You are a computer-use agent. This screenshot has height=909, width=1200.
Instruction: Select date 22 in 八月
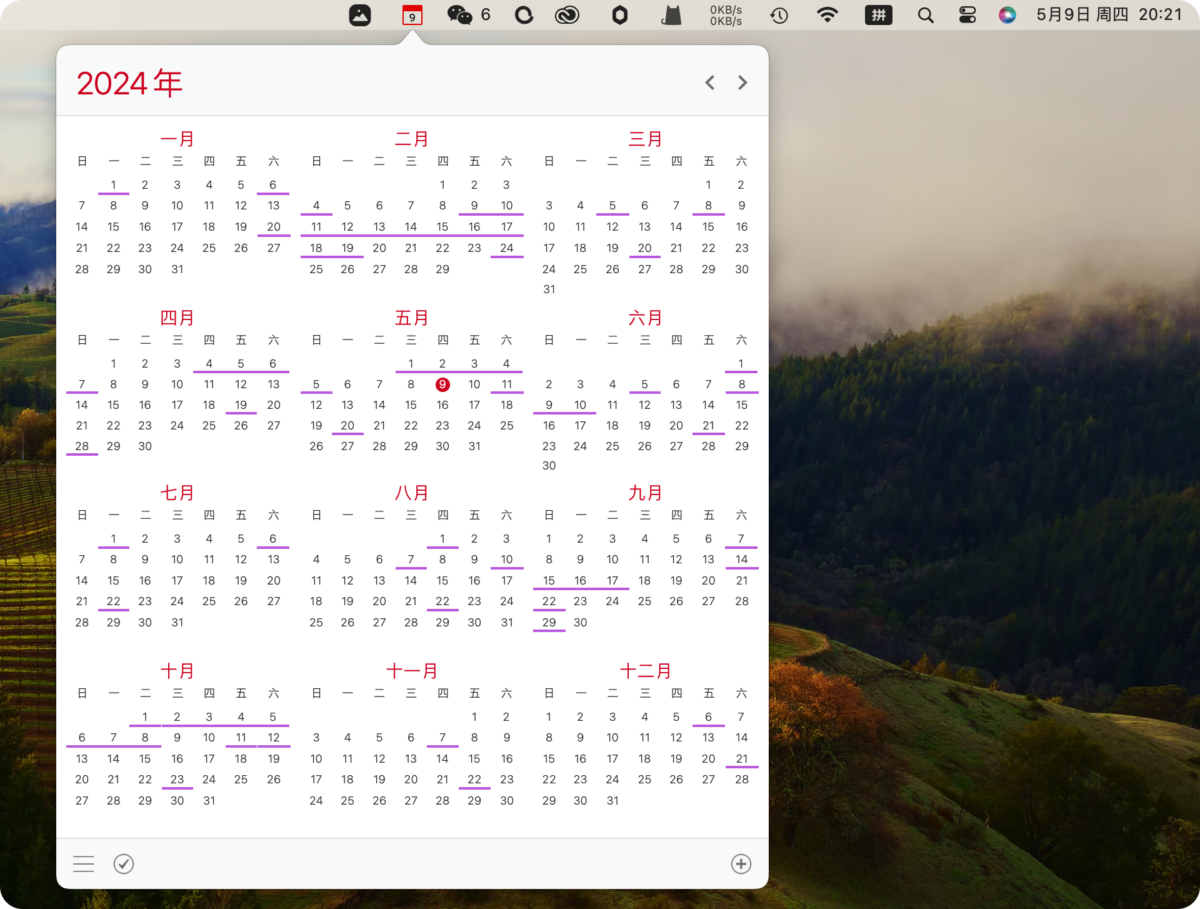click(x=442, y=602)
